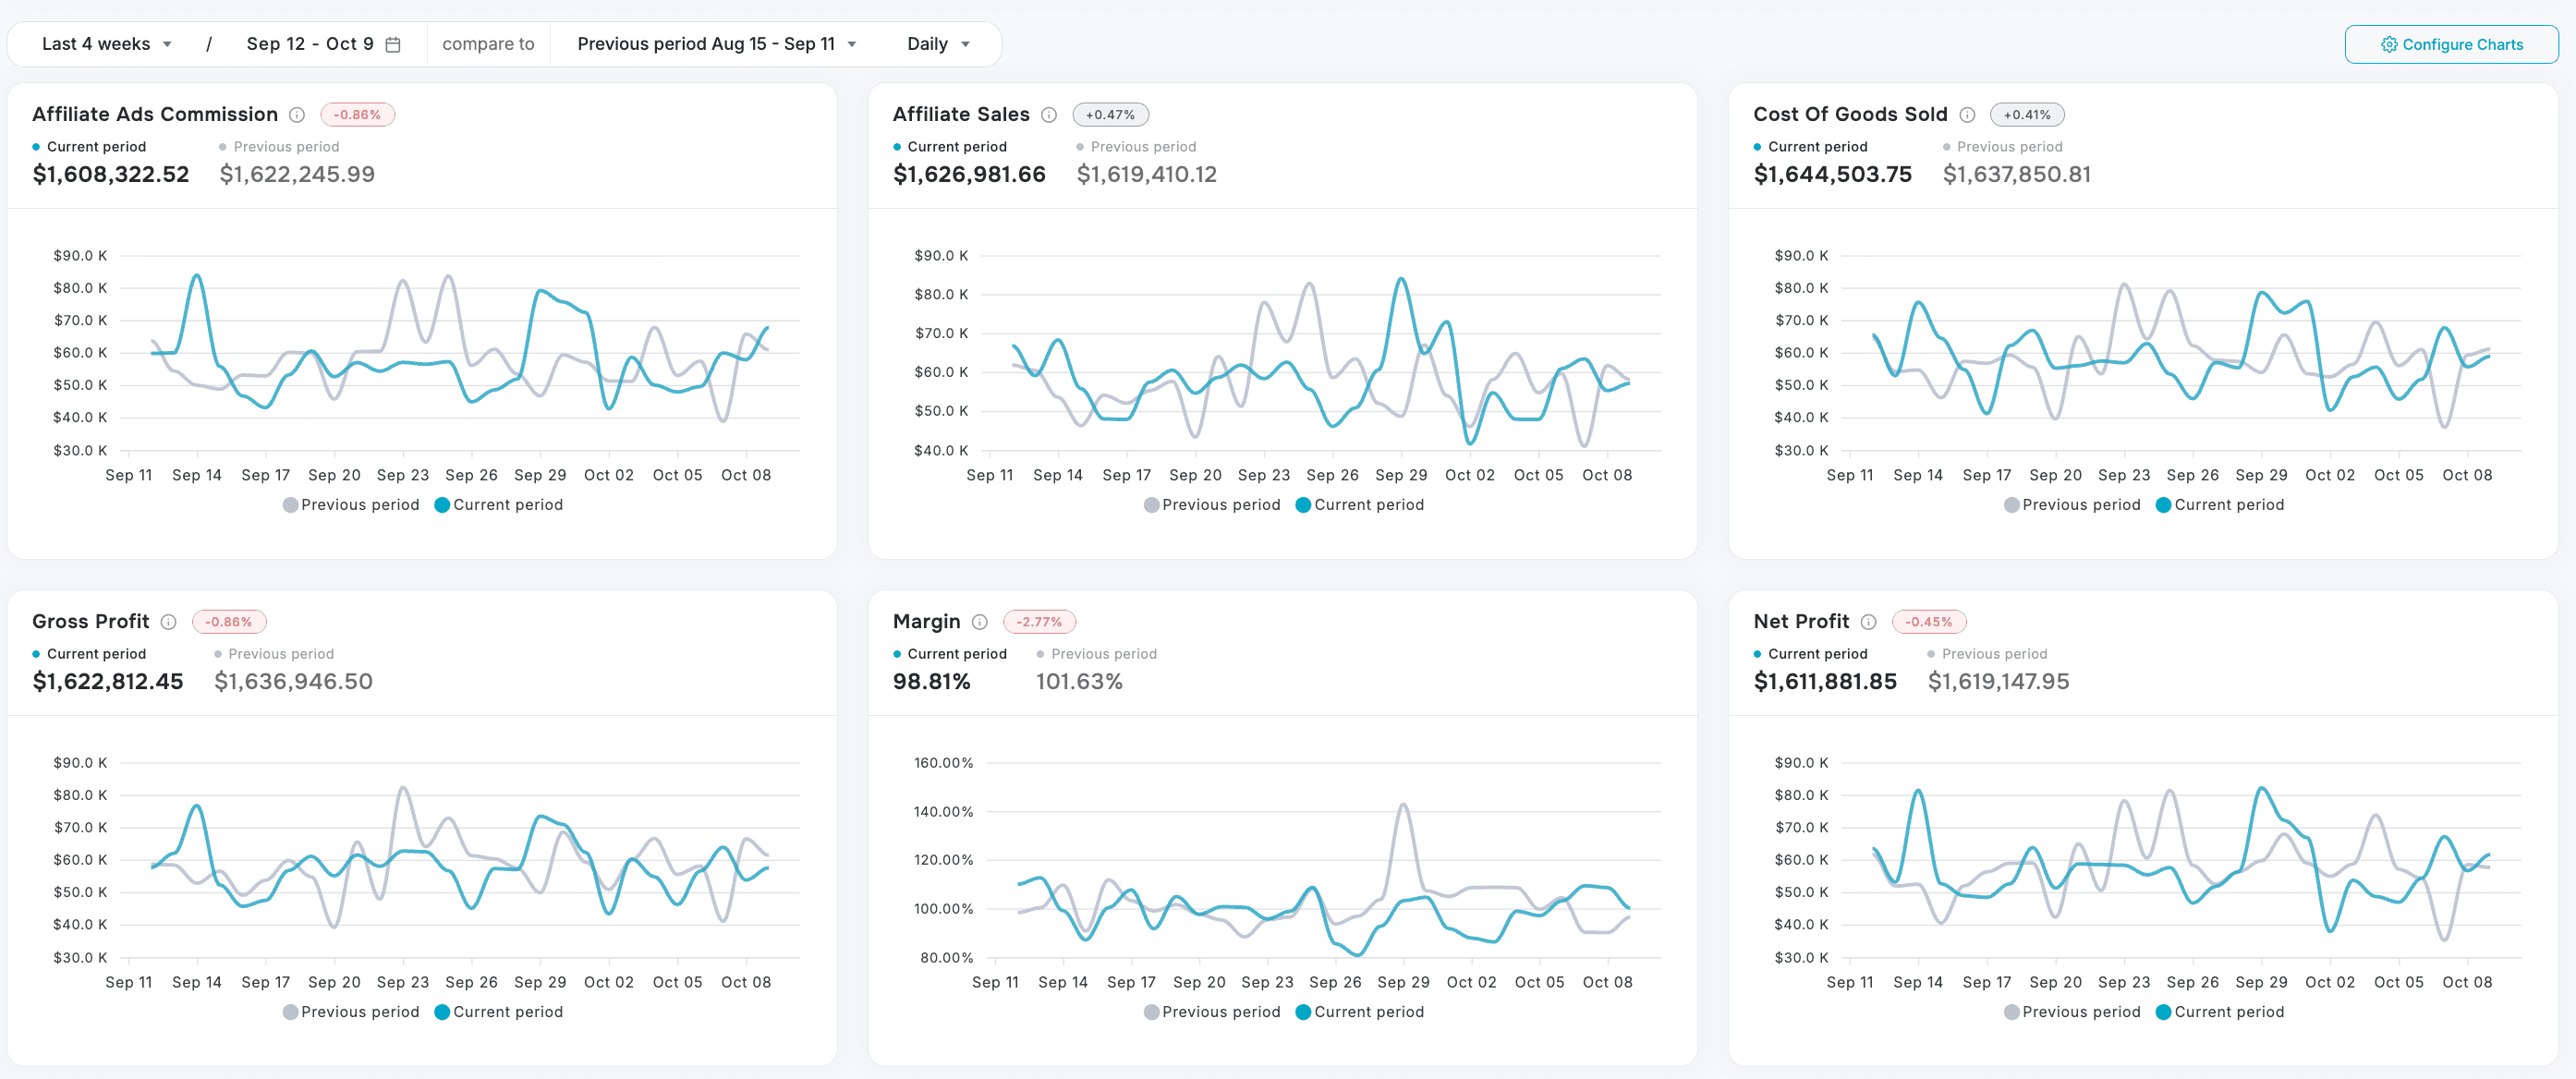Click the Configure Charts button
This screenshot has width=2576, height=1079.
click(x=2452, y=44)
